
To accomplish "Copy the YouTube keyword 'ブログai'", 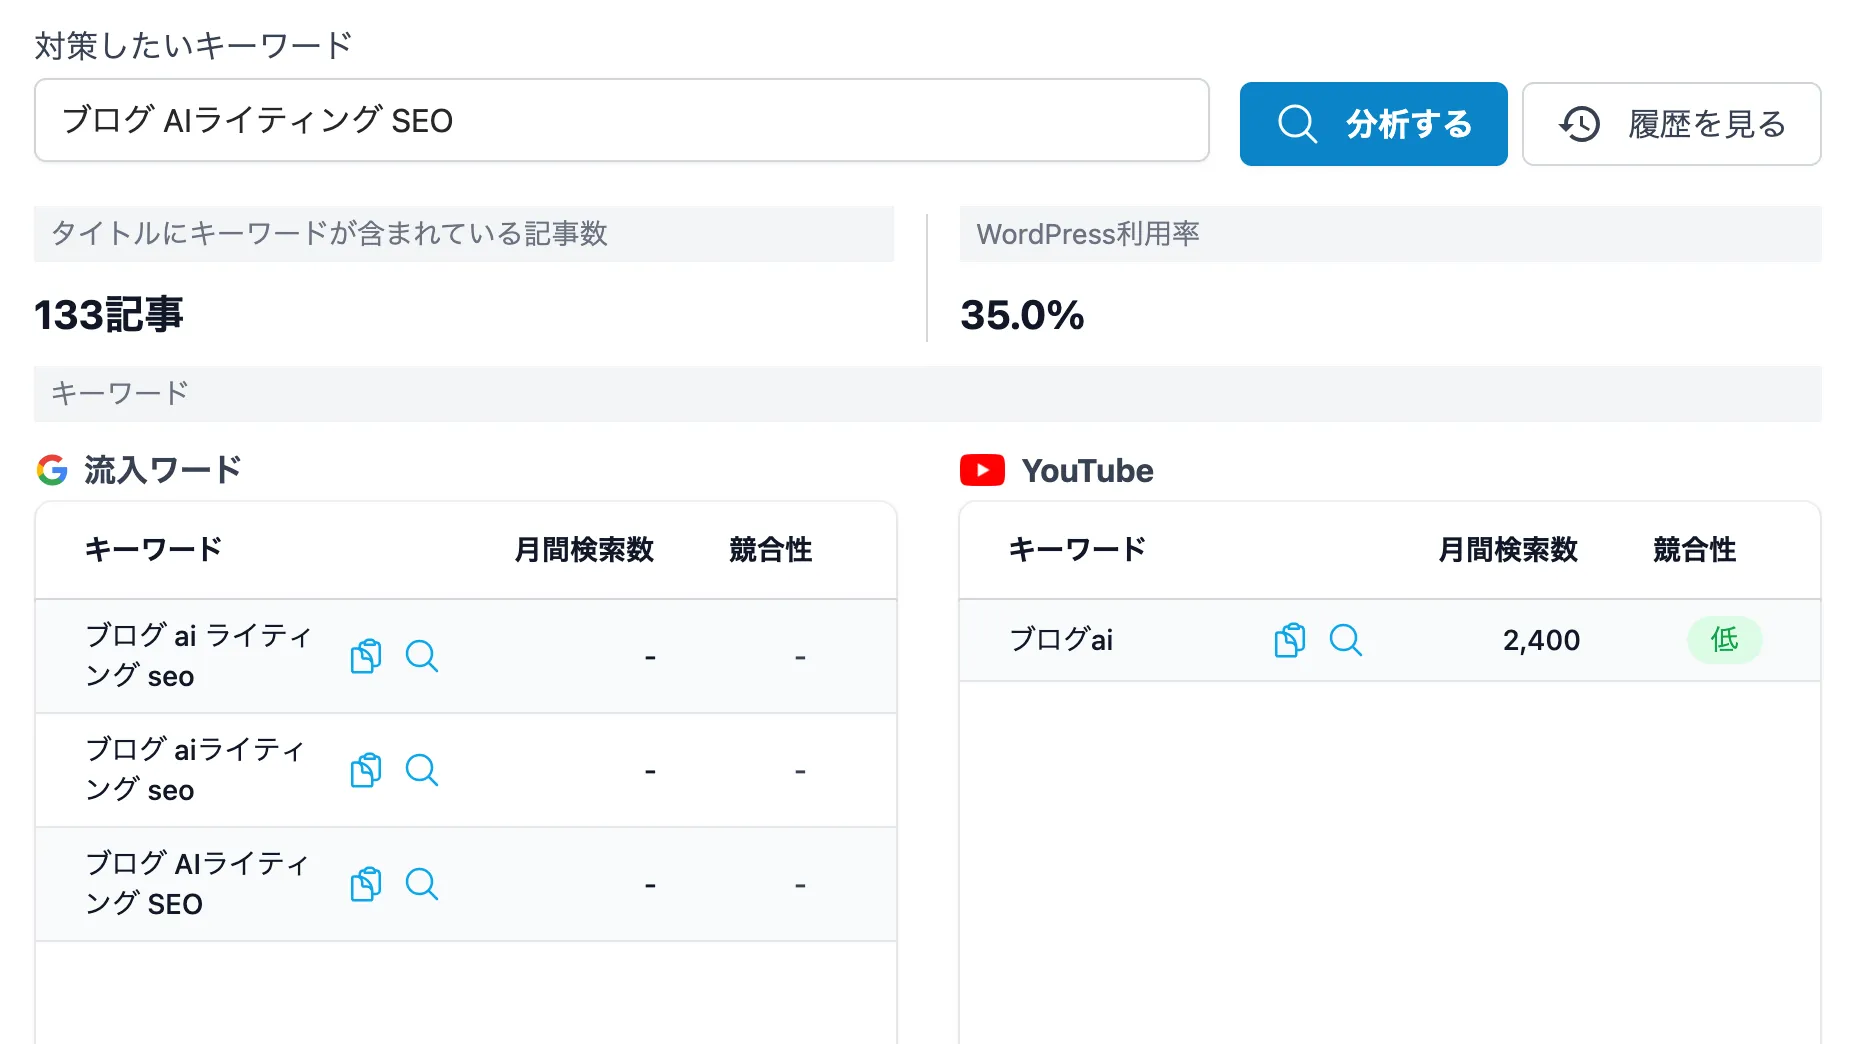I will click(1289, 640).
